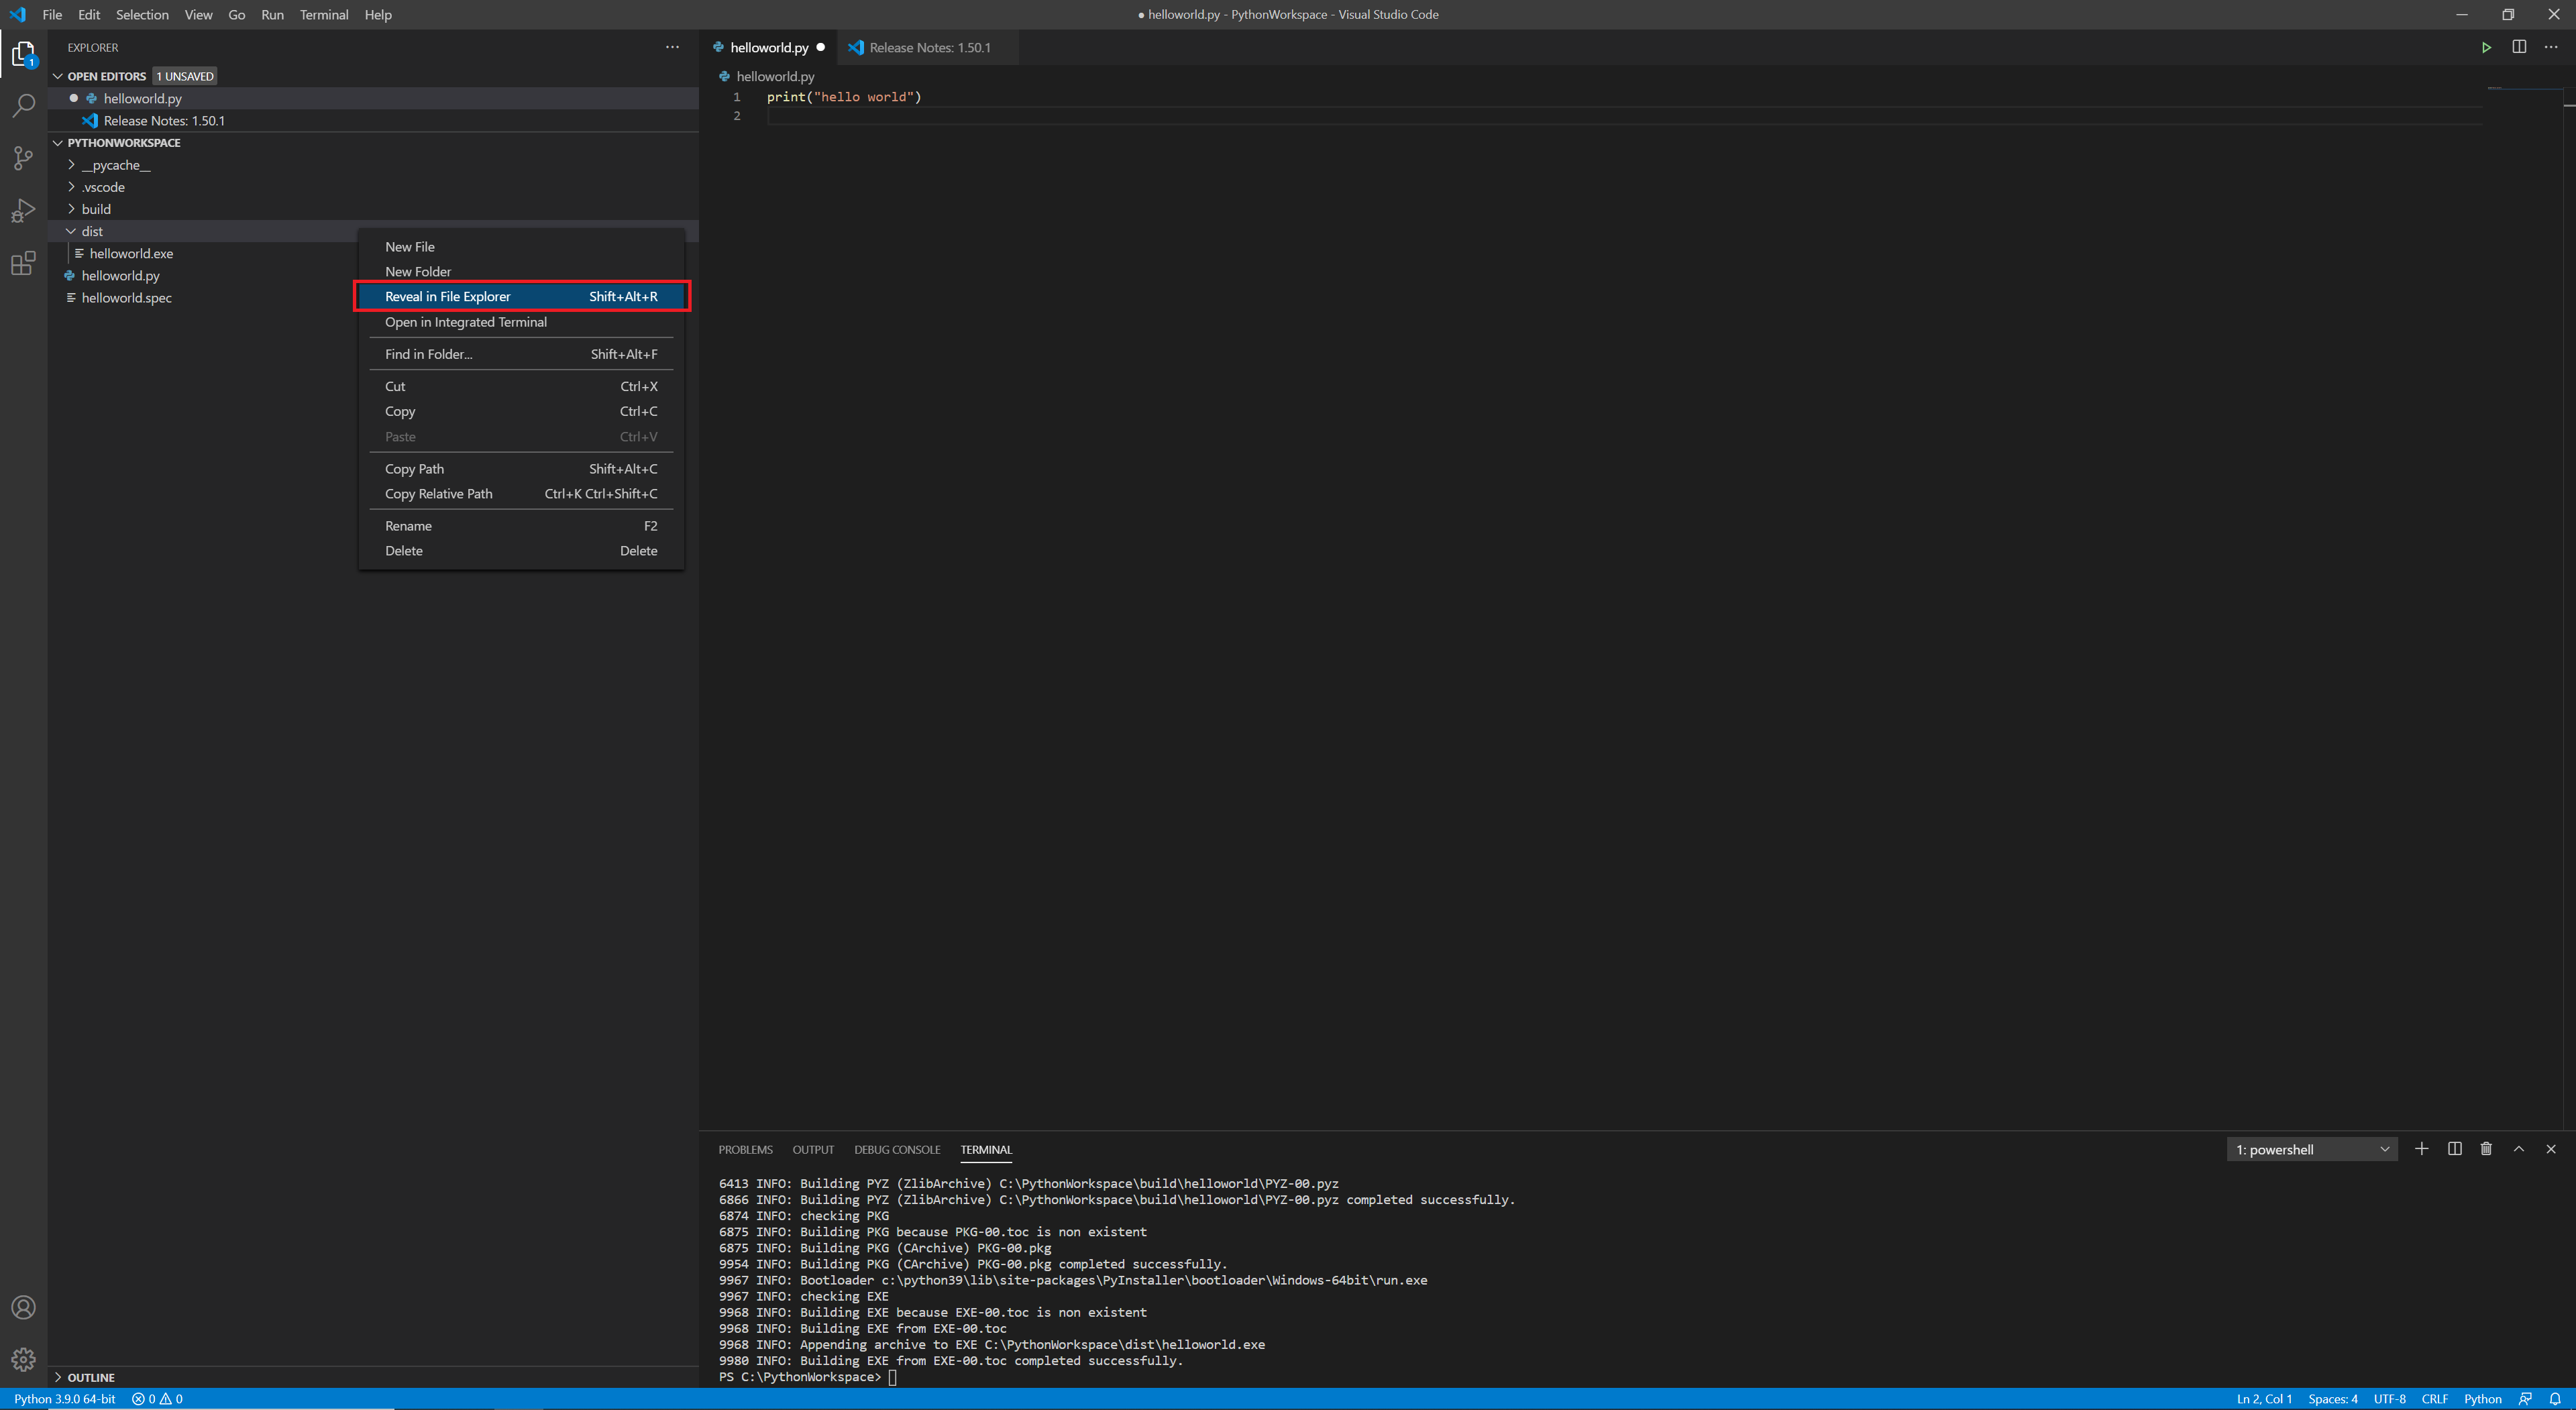The image size is (2576, 1410).
Task: Choose Reveal in File Explorer
Action: tap(448, 296)
